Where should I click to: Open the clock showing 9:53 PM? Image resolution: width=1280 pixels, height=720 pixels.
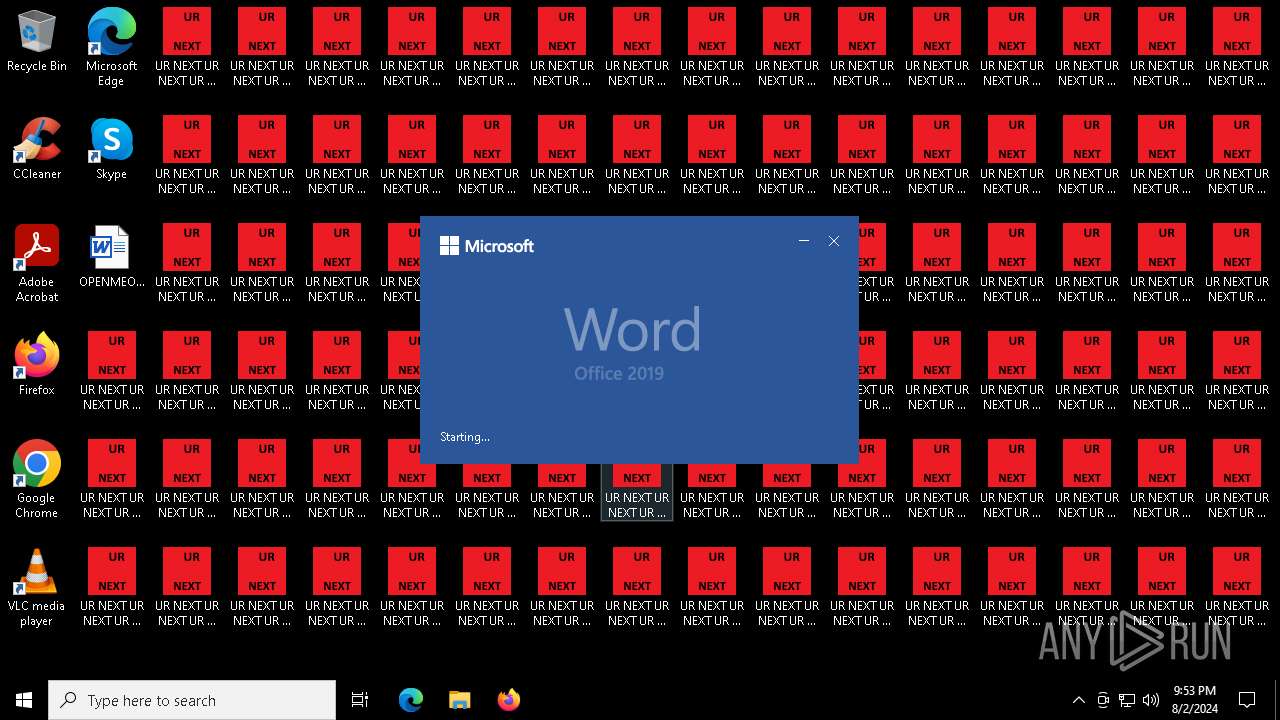[x=1194, y=700]
